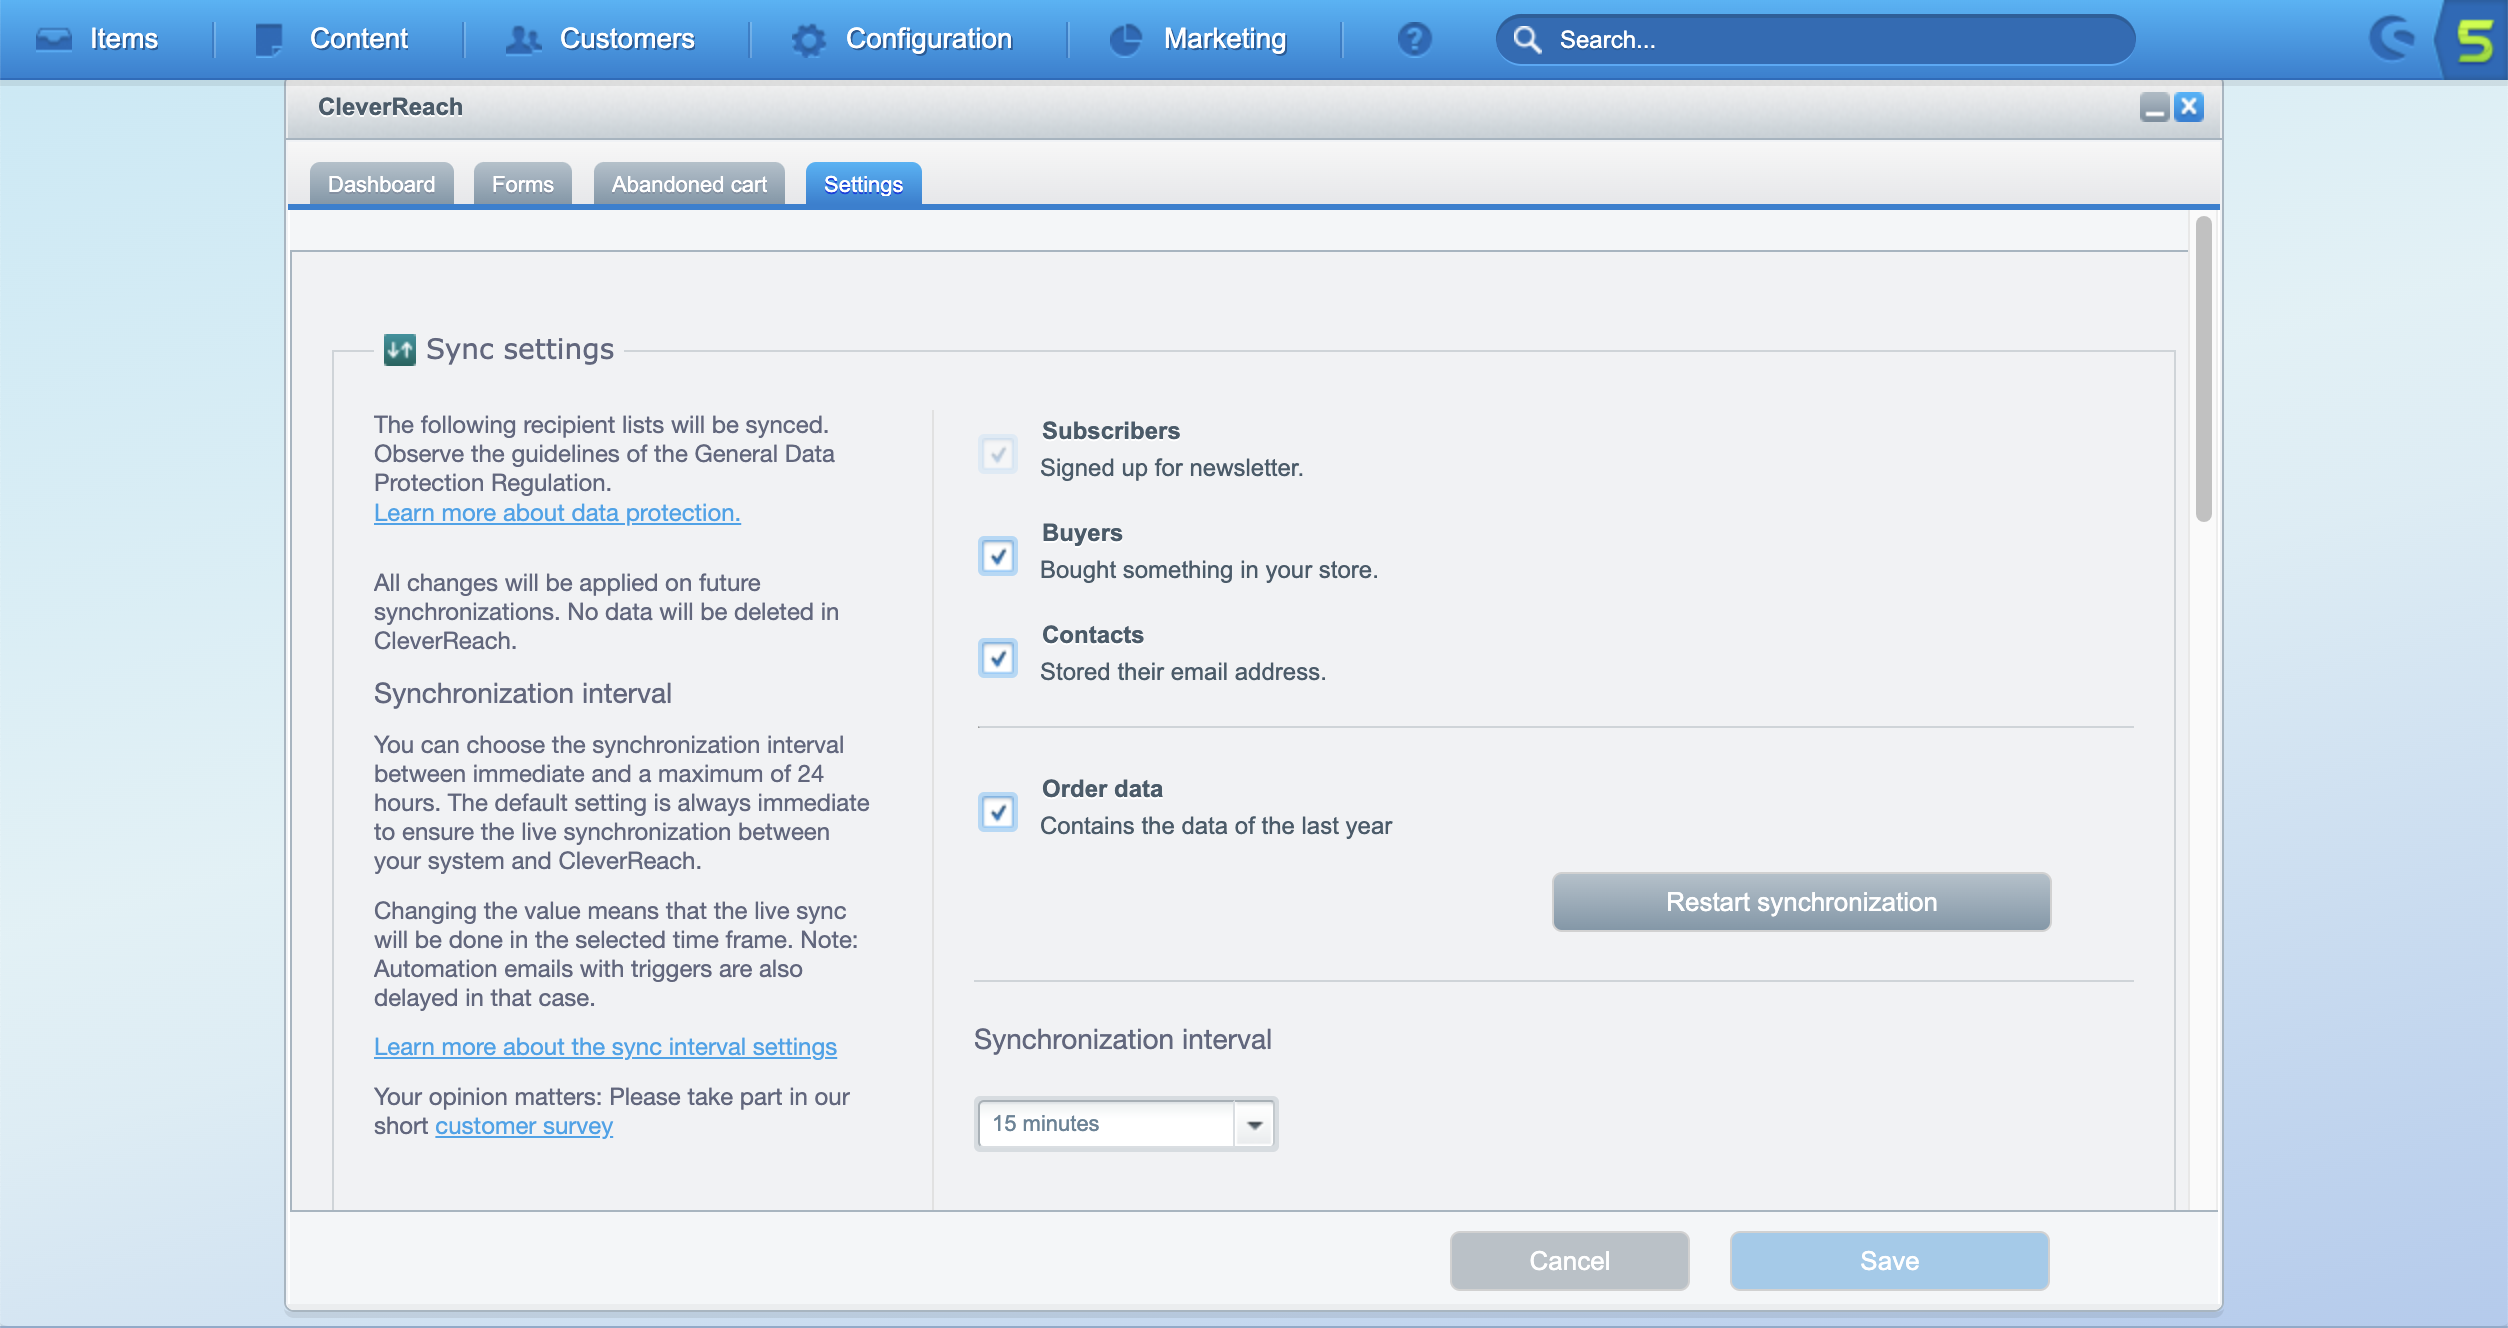Disable the Order data checkbox
Screen dimensions: 2508x1328
pyautogui.click(x=997, y=812)
